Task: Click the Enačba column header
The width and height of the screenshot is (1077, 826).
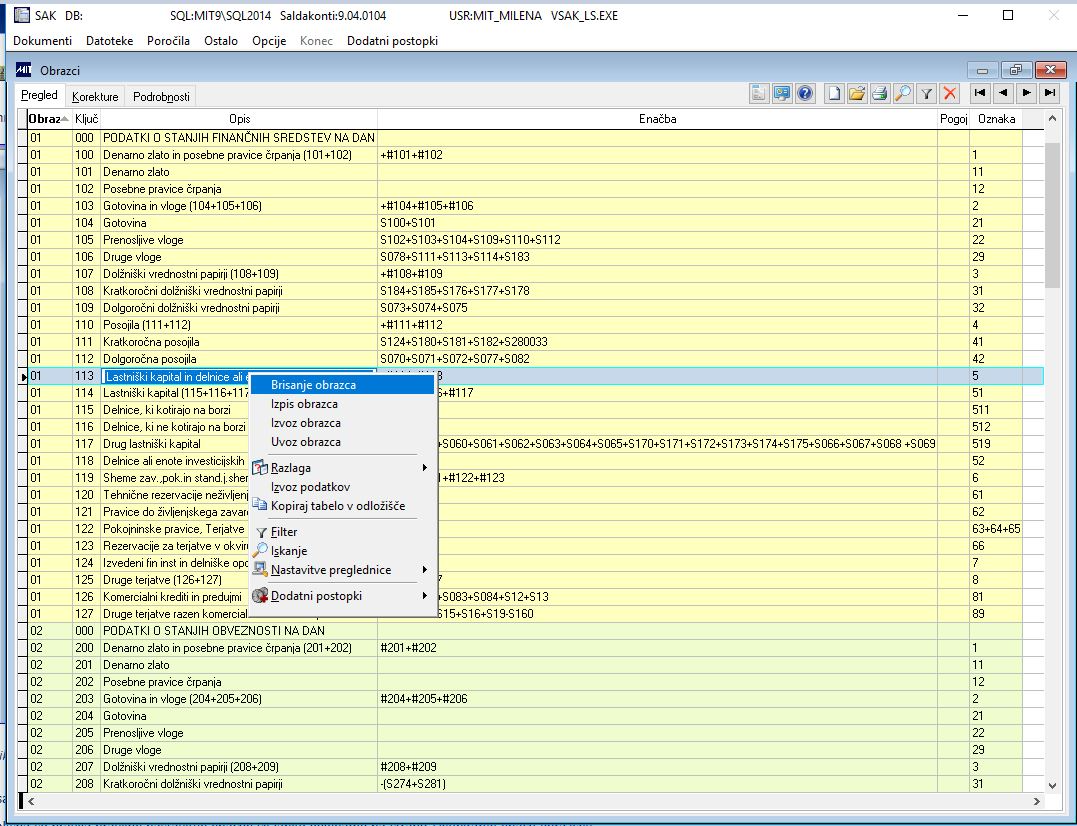Action: 657,119
